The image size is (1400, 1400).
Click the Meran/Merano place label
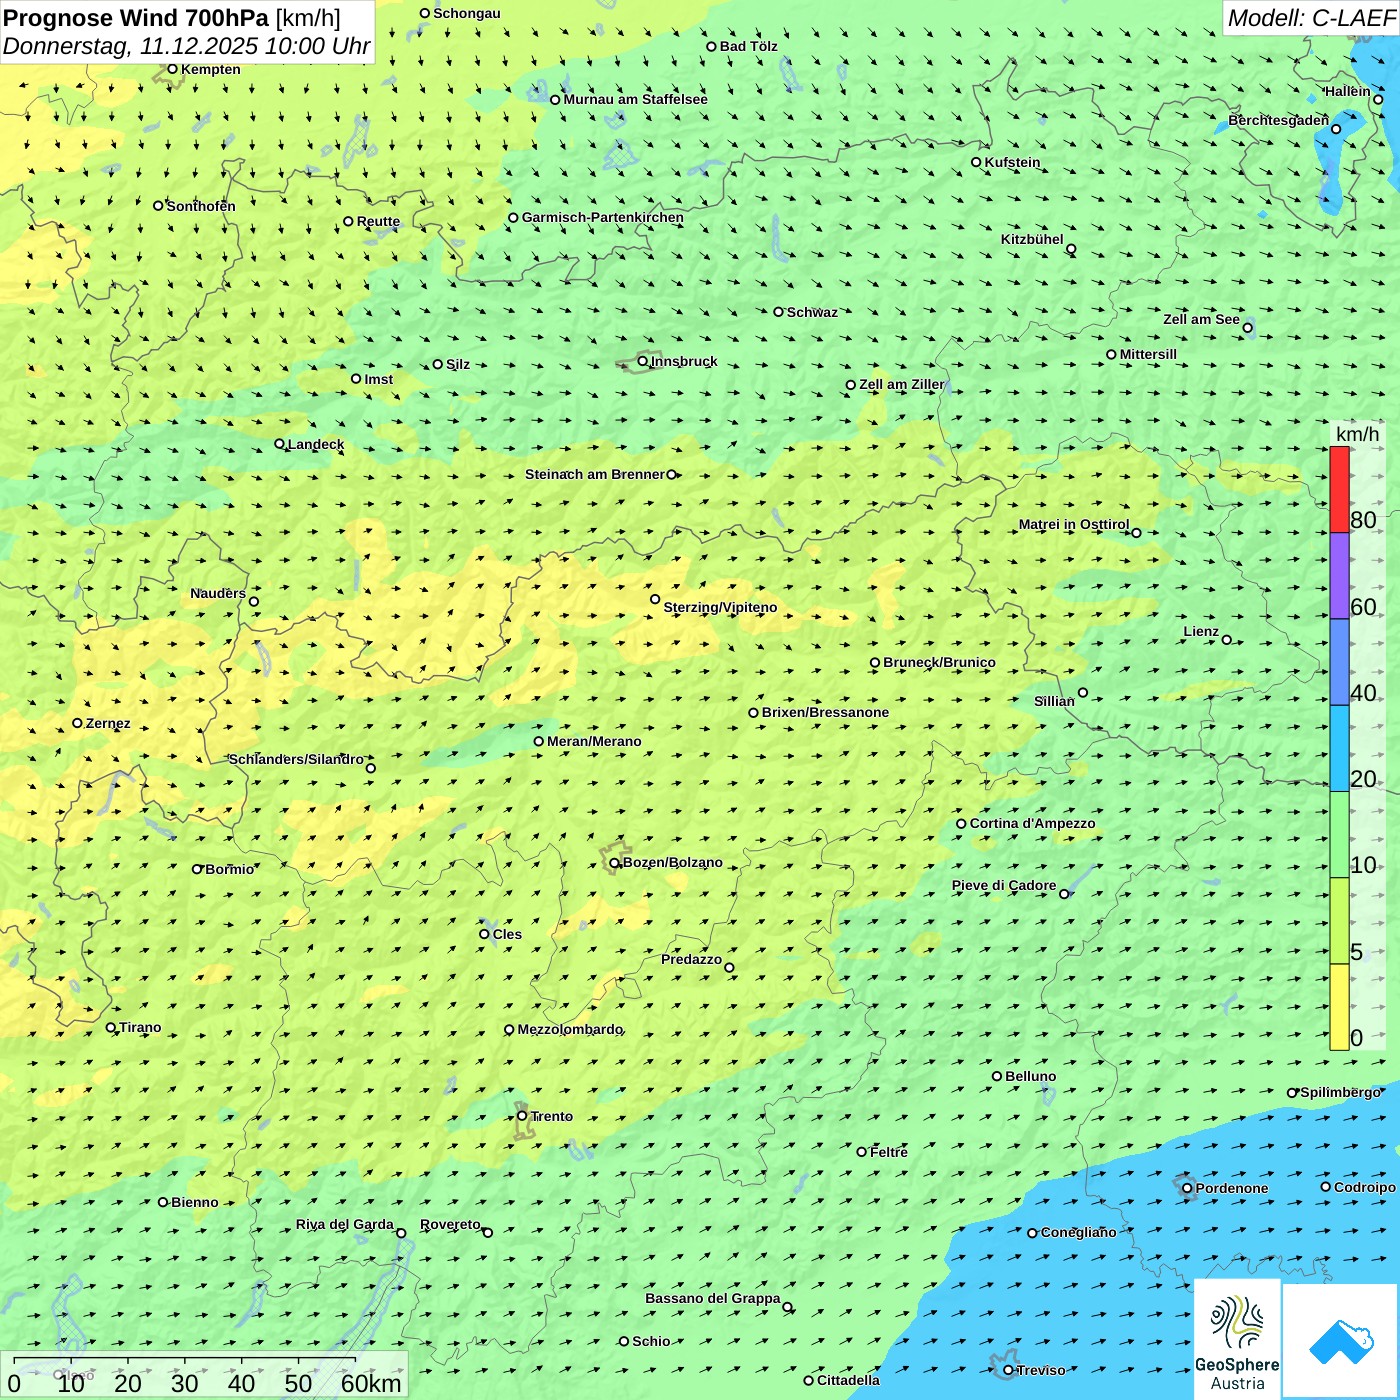pyautogui.click(x=594, y=741)
